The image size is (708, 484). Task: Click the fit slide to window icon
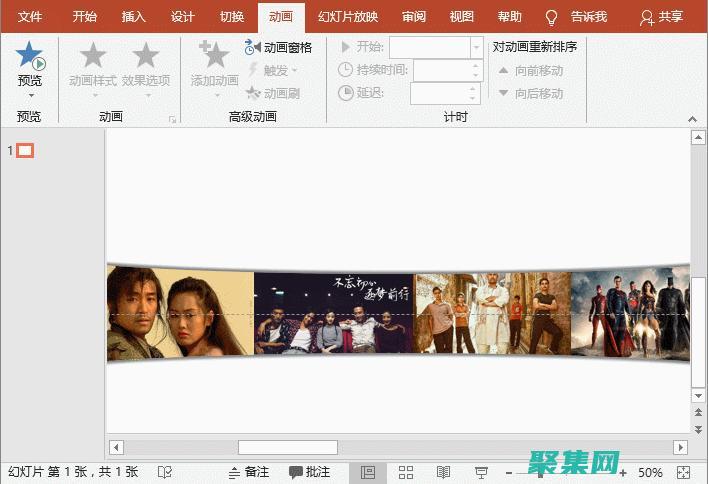pyautogui.click(x=683, y=472)
